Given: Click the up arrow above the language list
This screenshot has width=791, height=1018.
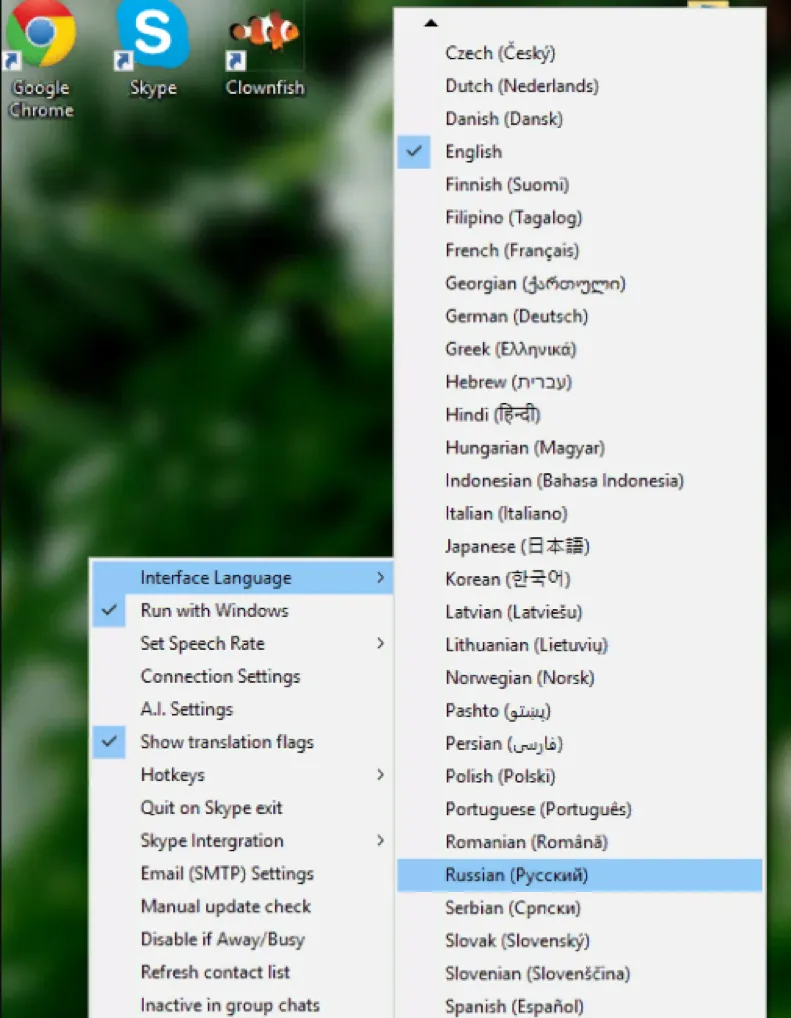Looking at the screenshot, I should (x=431, y=23).
